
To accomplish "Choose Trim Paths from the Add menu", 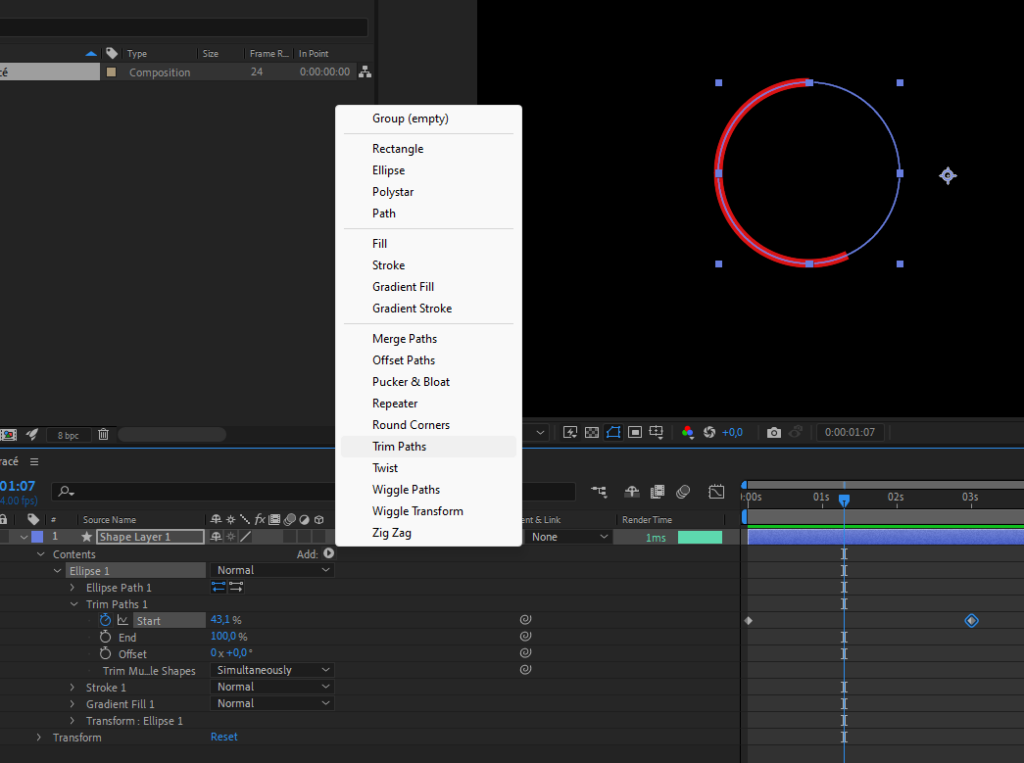I will coord(399,447).
